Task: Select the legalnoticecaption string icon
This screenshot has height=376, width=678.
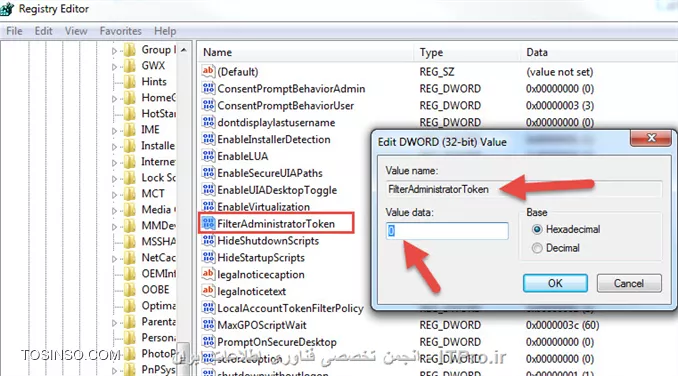Action: coord(208,274)
